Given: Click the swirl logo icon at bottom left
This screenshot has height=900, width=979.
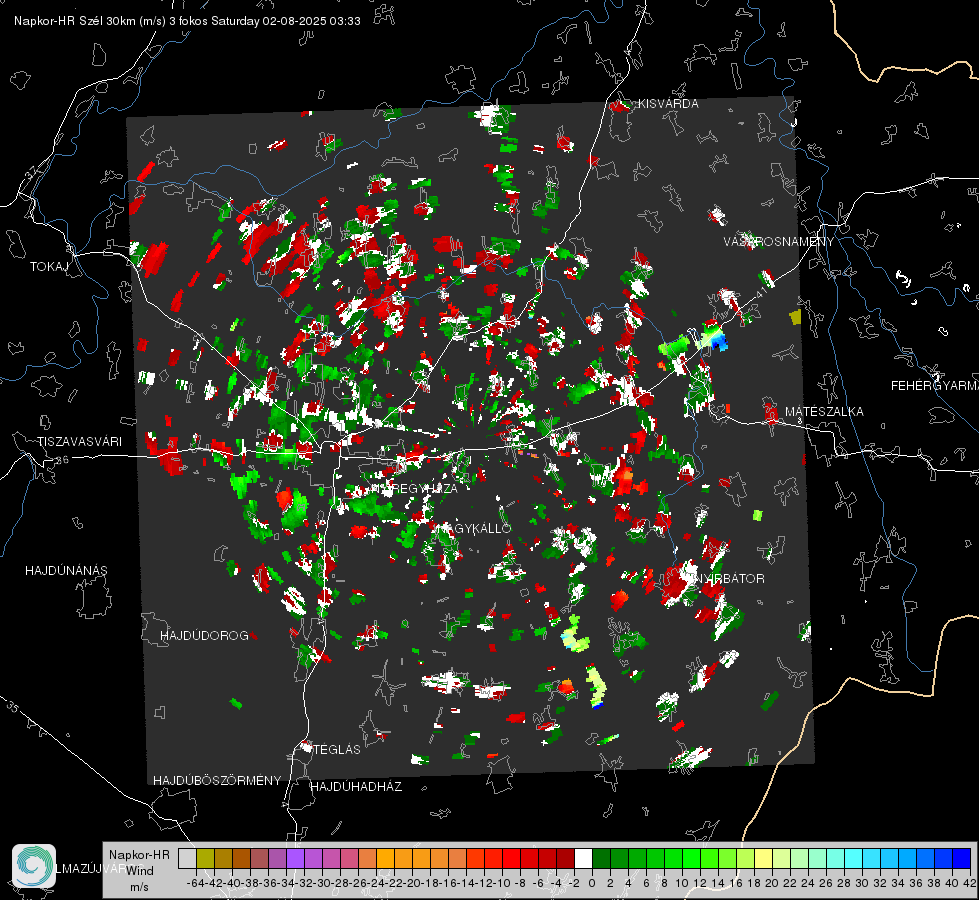Looking at the screenshot, I should (x=34, y=866).
